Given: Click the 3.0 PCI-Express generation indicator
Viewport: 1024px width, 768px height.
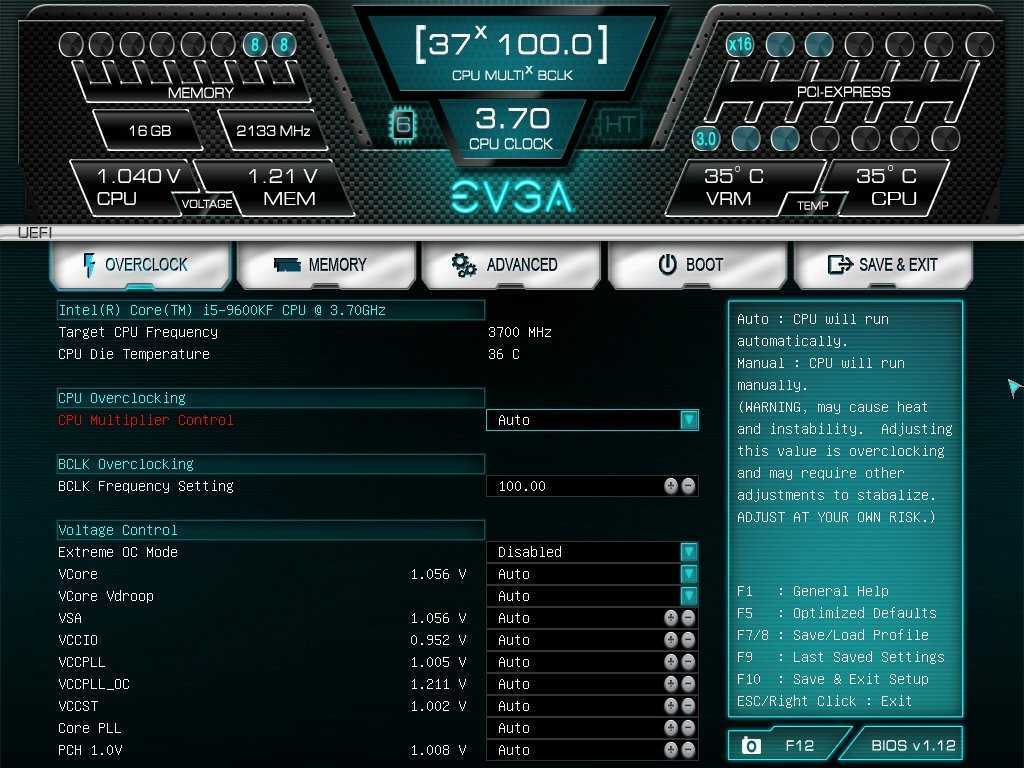Looking at the screenshot, I should point(706,139).
